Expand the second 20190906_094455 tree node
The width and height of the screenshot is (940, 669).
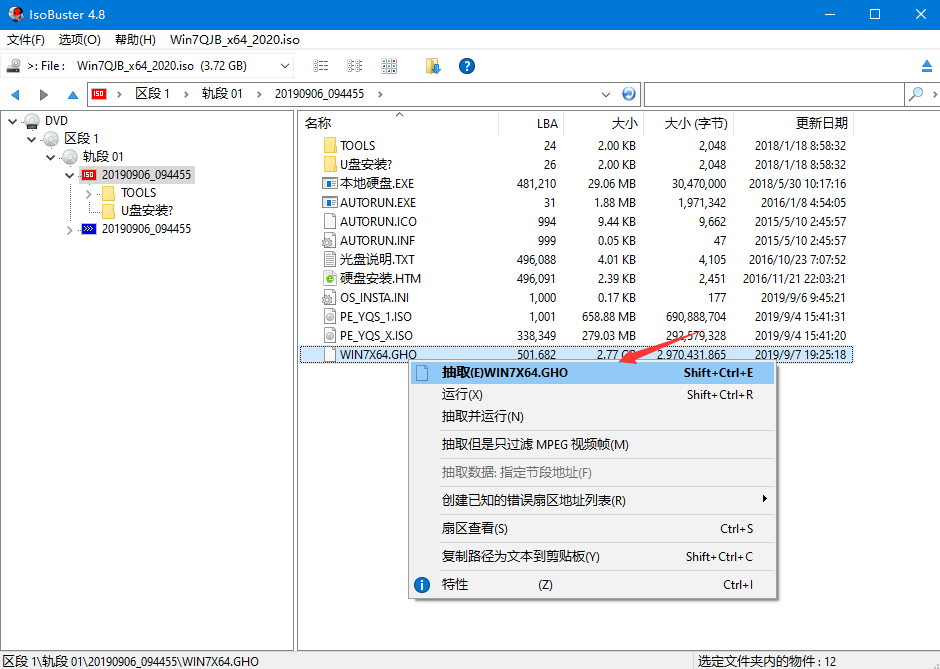click(69, 229)
